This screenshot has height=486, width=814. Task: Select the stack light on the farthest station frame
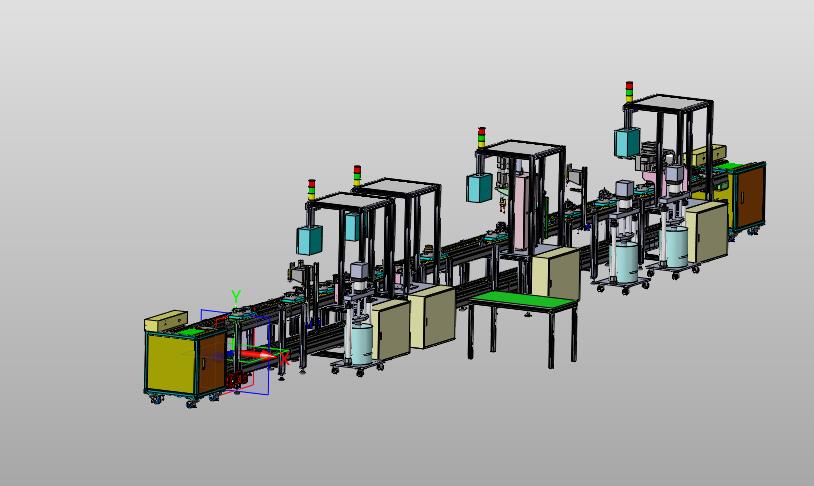[629, 92]
